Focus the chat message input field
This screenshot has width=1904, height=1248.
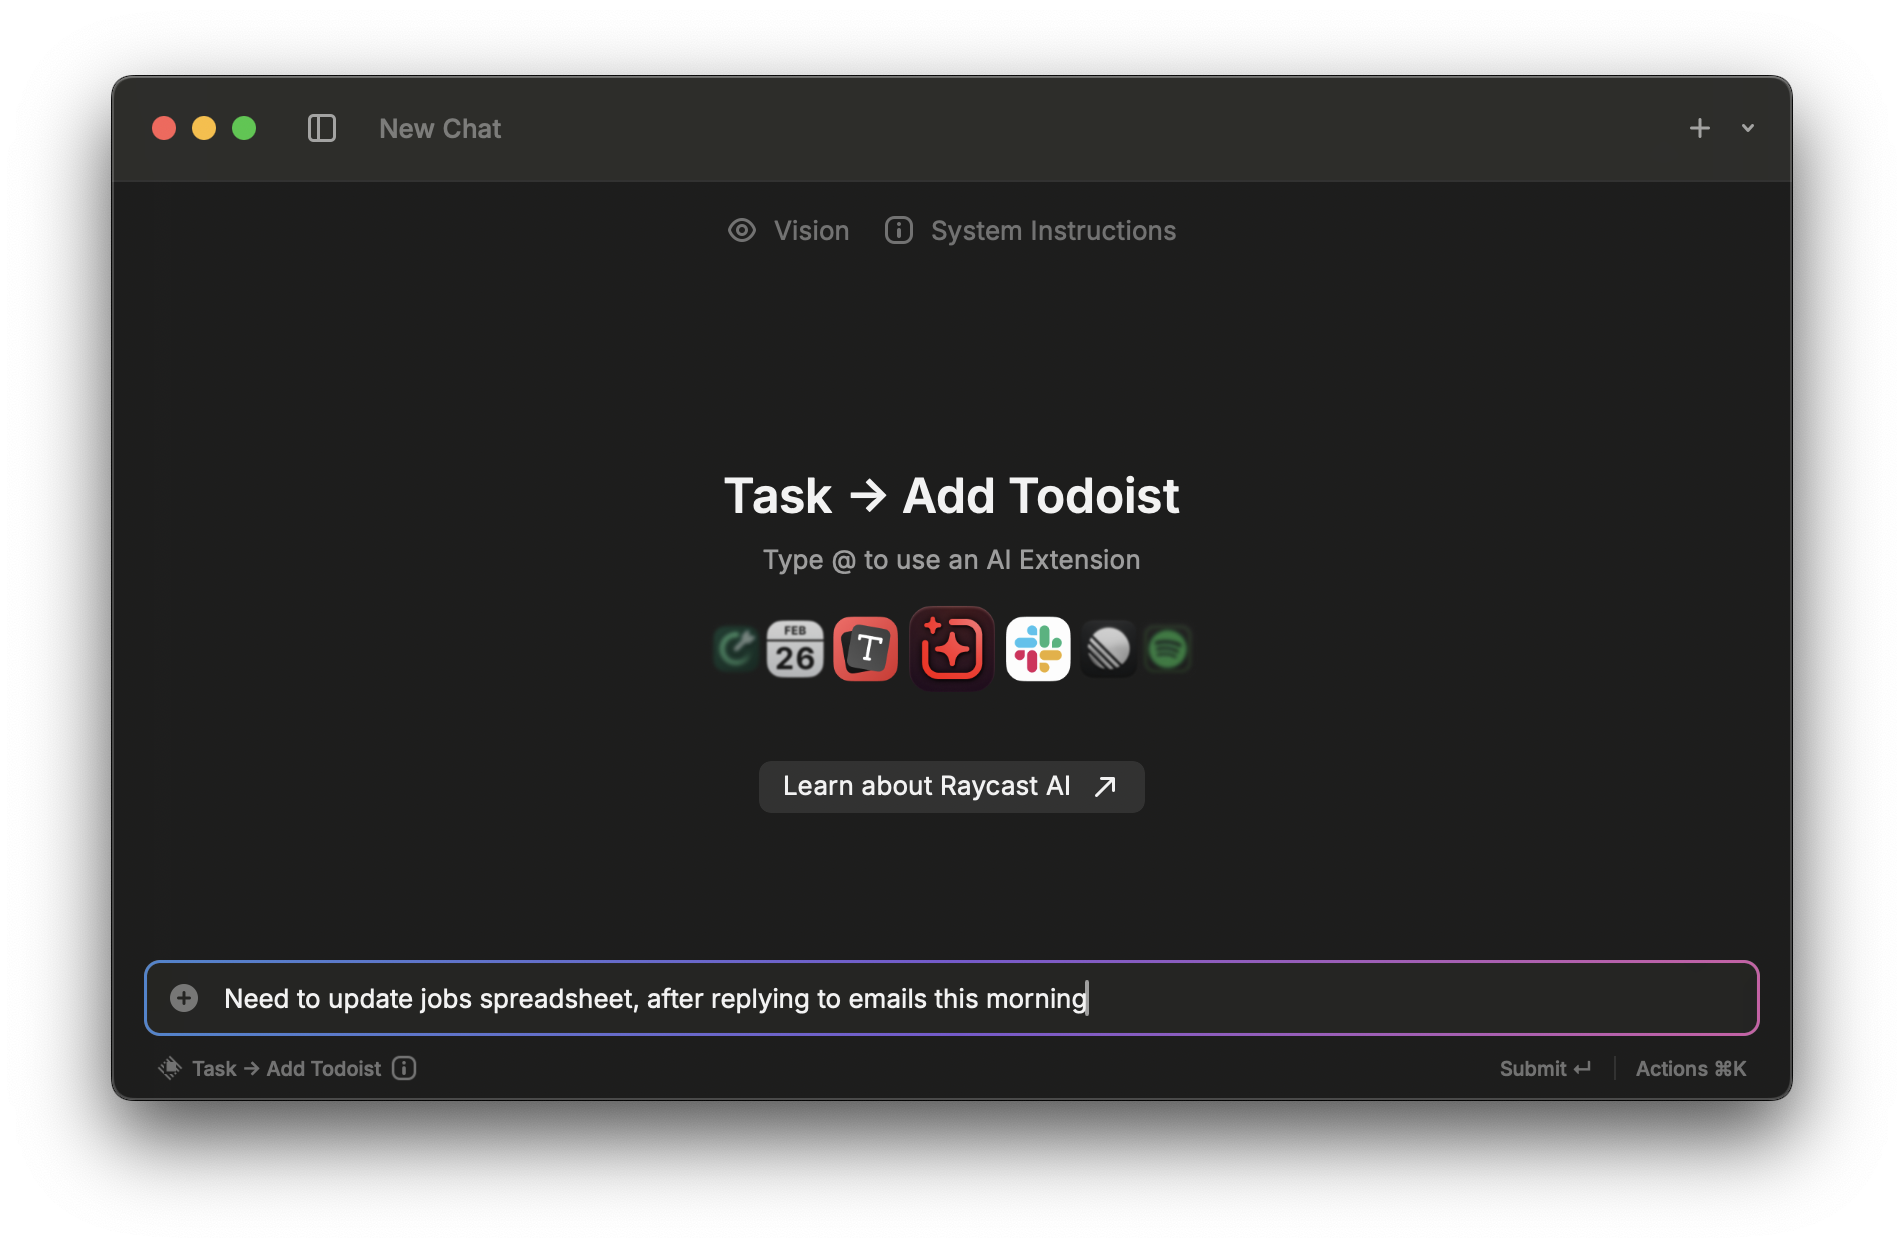(x=952, y=998)
